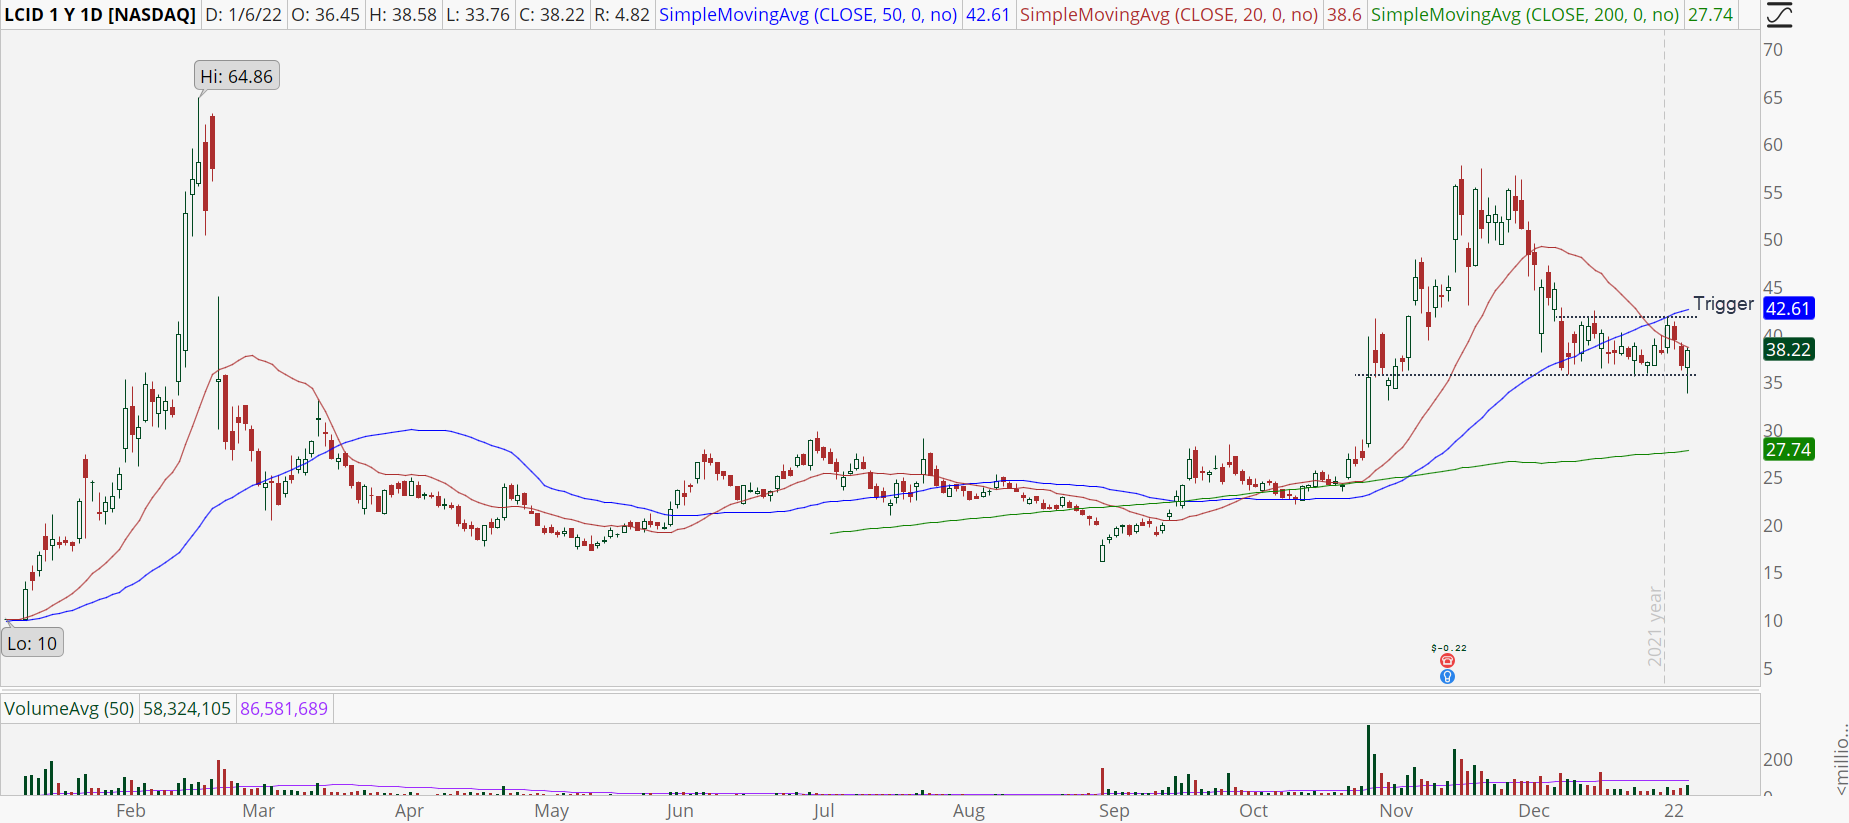Click the 200 volume axis label
Image resolution: width=1849 pixels, height=823 pixels.
(x=1778, y=760)
